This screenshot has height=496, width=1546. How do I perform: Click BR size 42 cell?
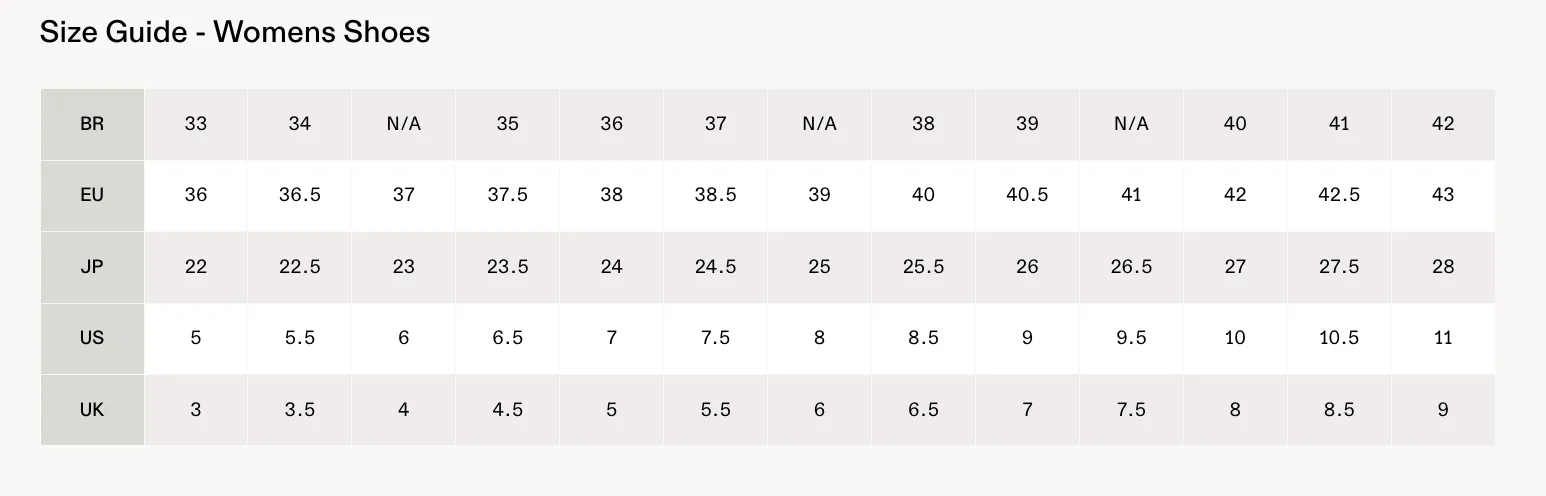(x=1443, y=124)
